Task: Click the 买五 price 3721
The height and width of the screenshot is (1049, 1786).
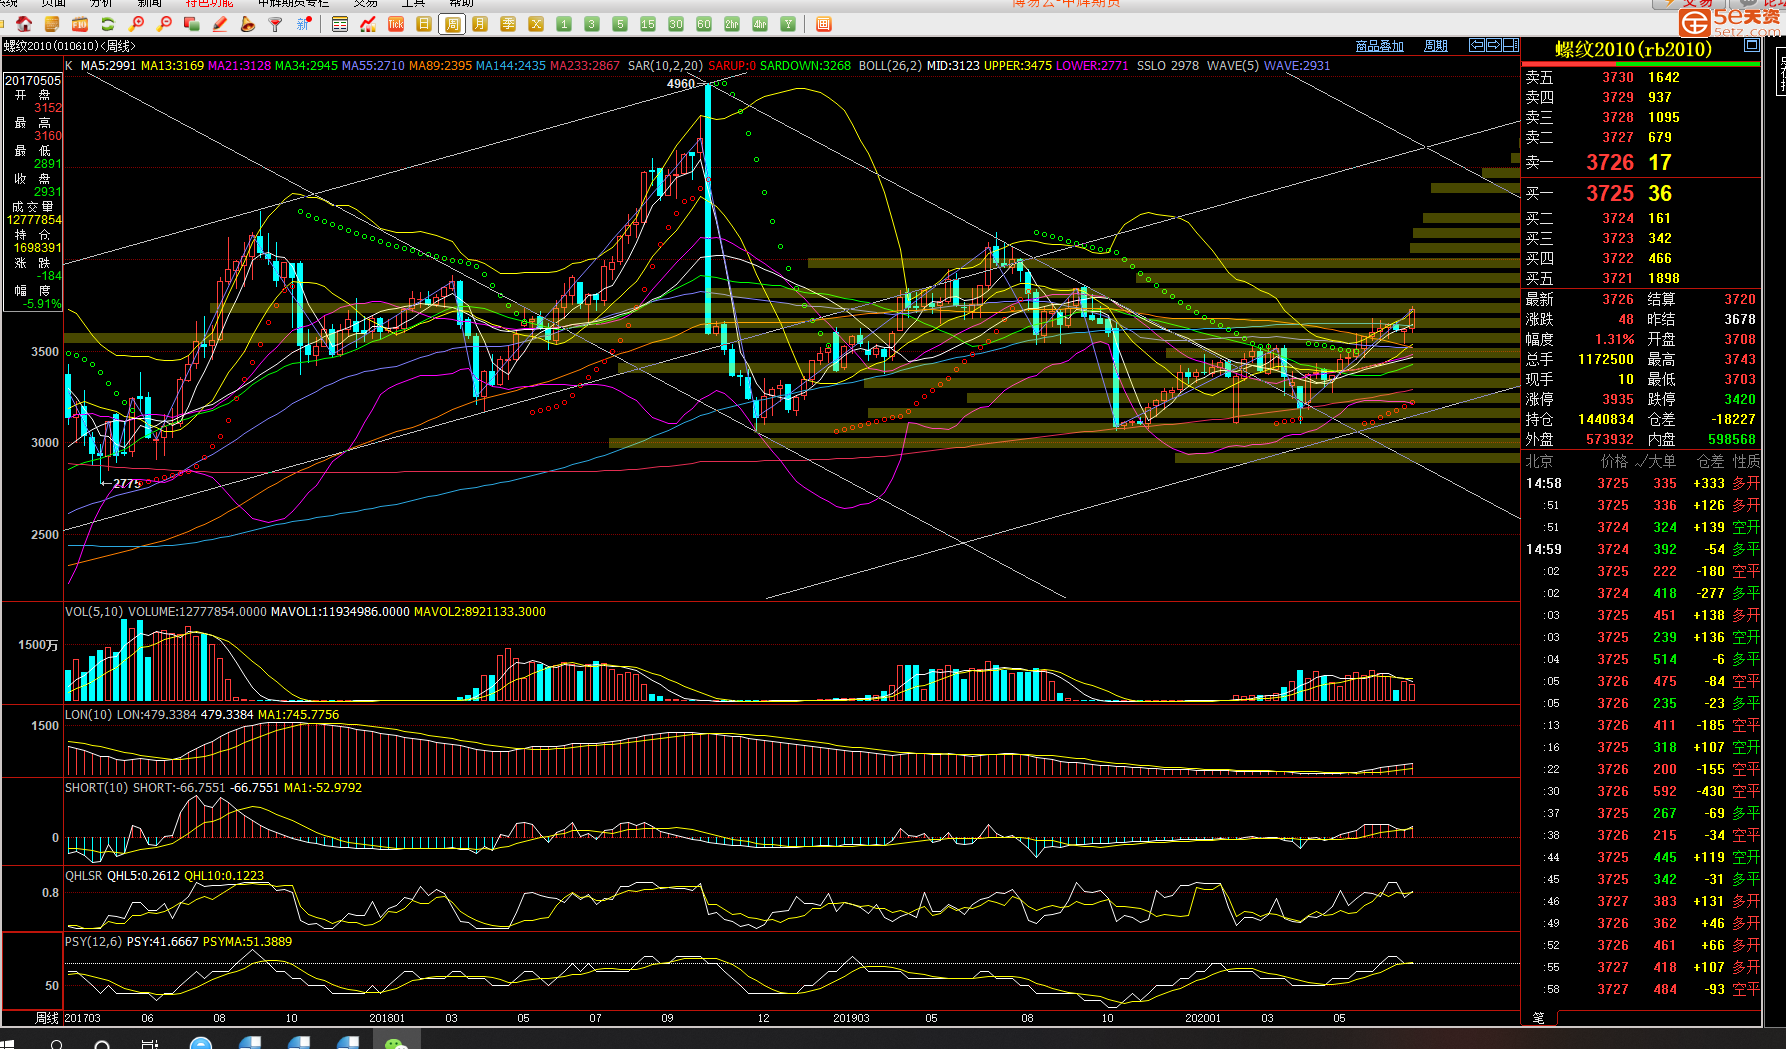Action: [x=1618, y=278]
